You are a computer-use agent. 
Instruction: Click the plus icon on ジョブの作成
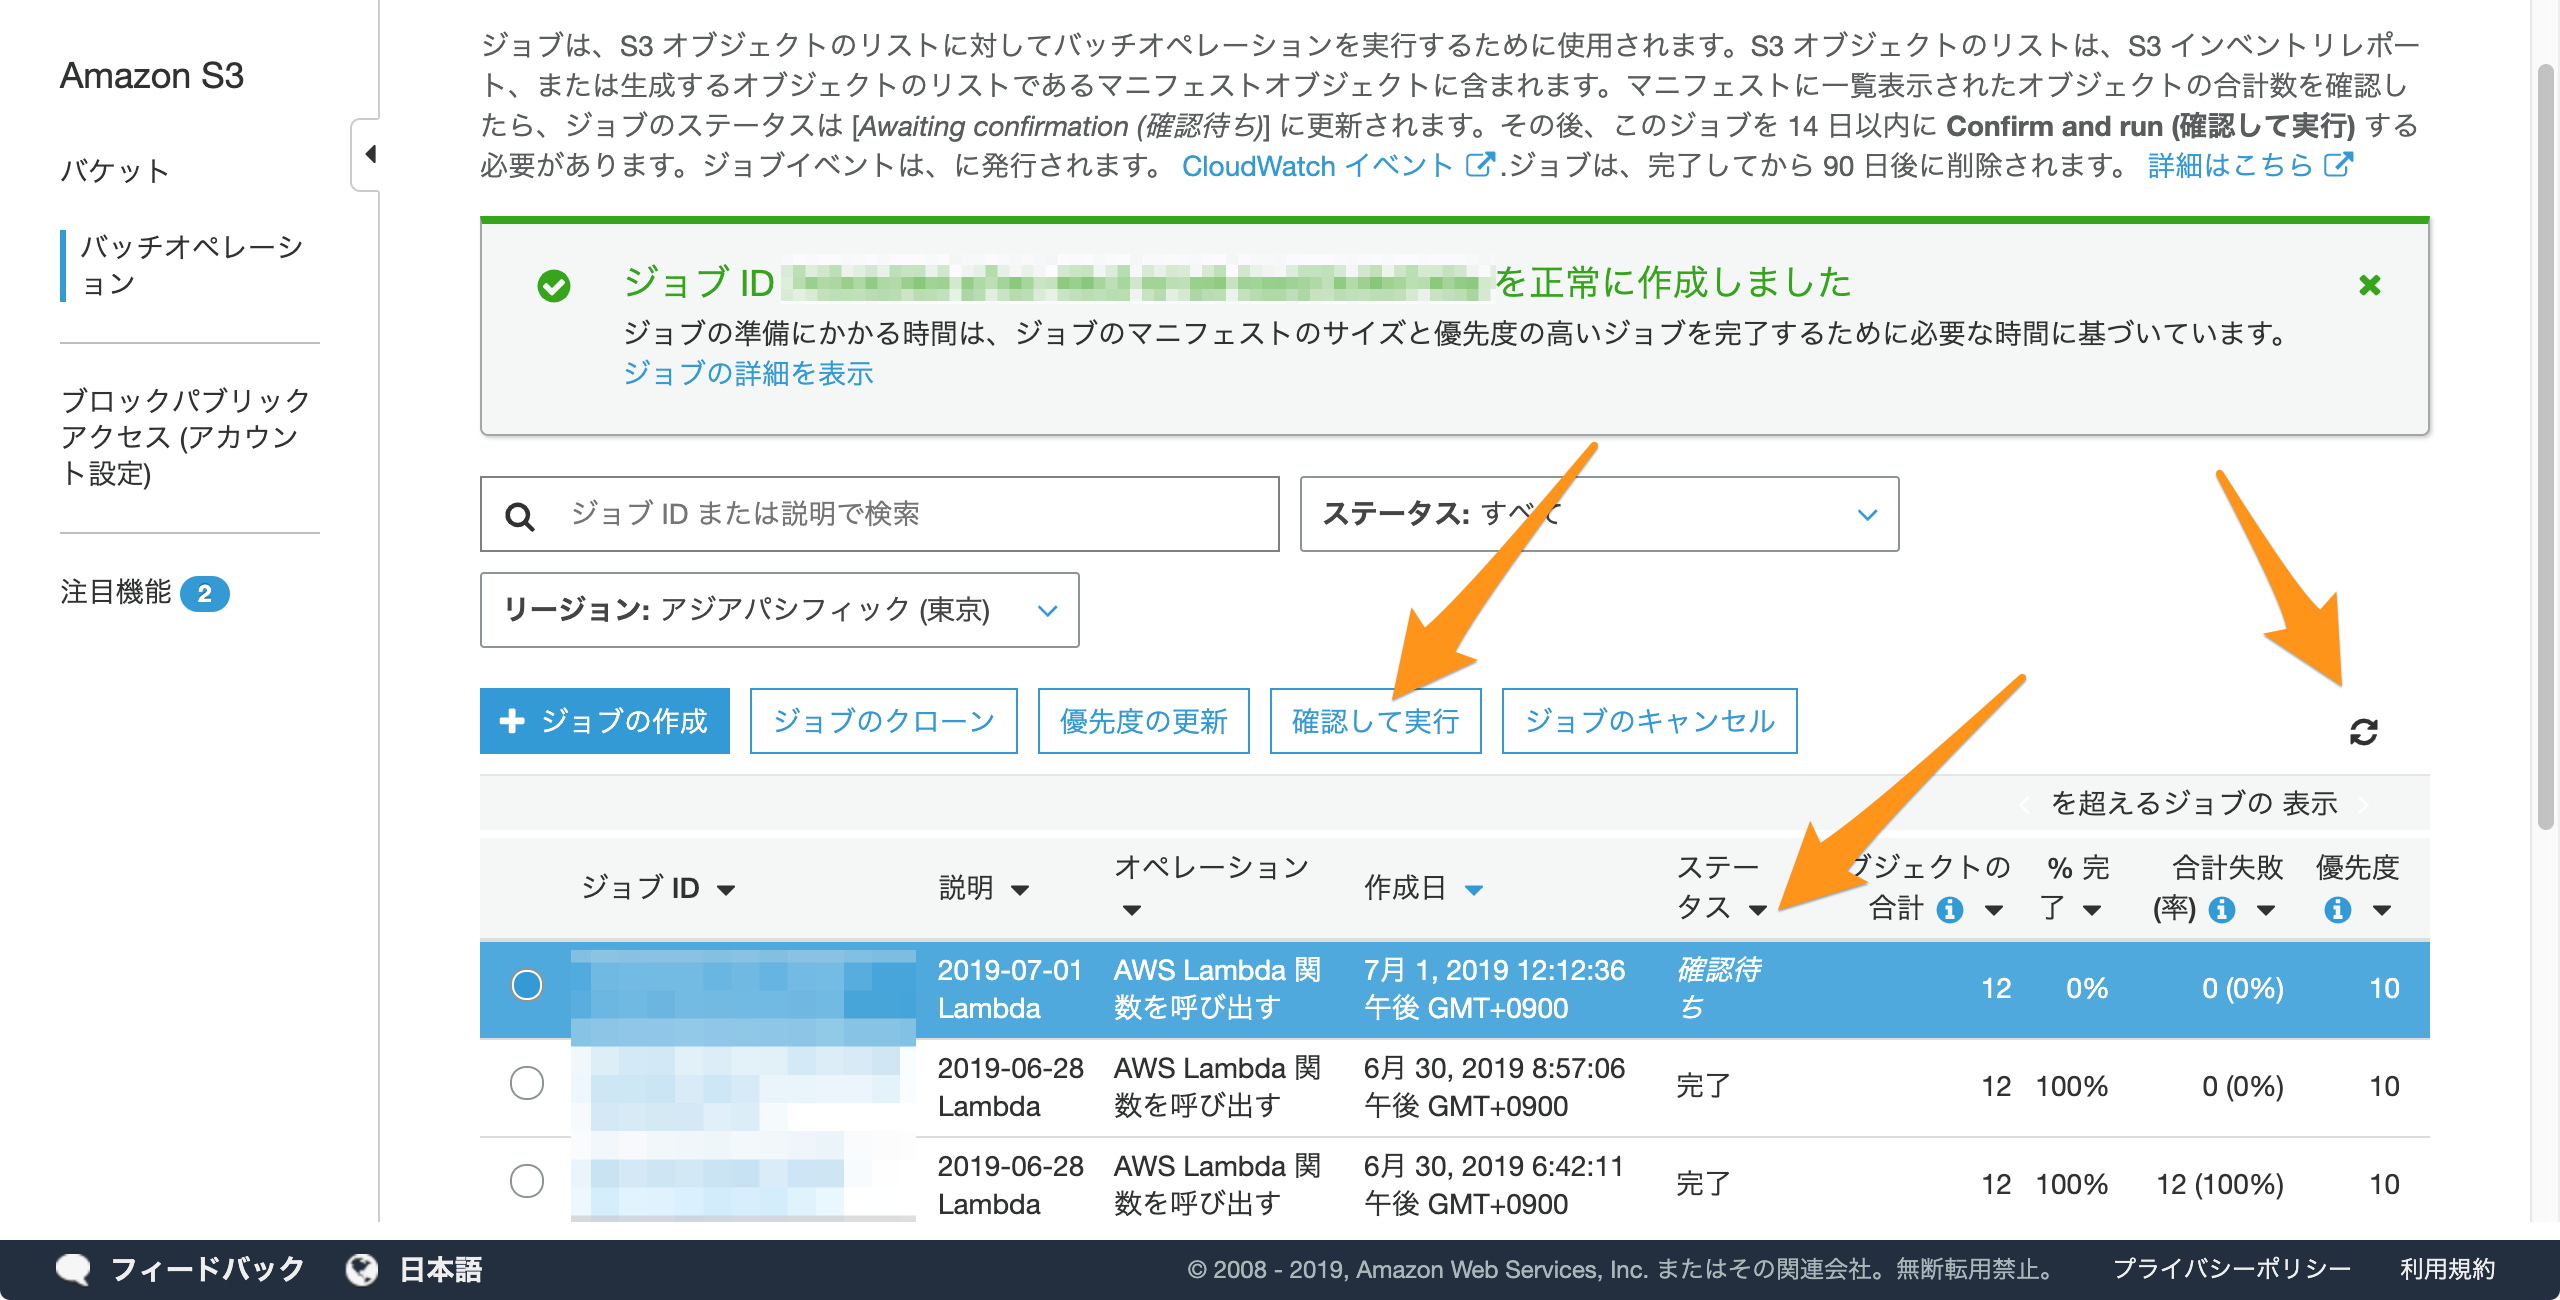[x=512, y=721]
